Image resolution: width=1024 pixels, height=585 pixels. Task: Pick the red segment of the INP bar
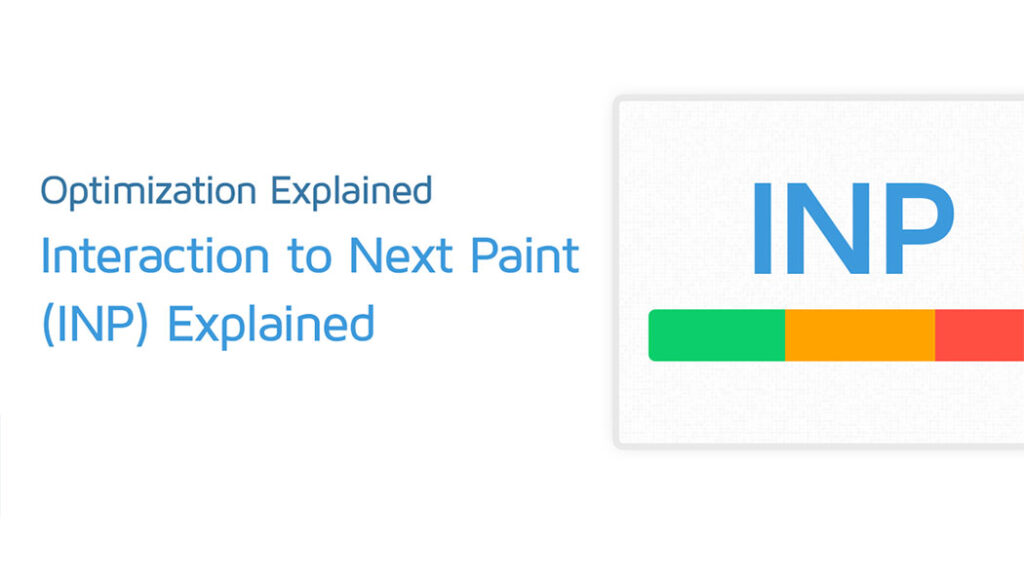pyautogui.click(x=980, y=335)
